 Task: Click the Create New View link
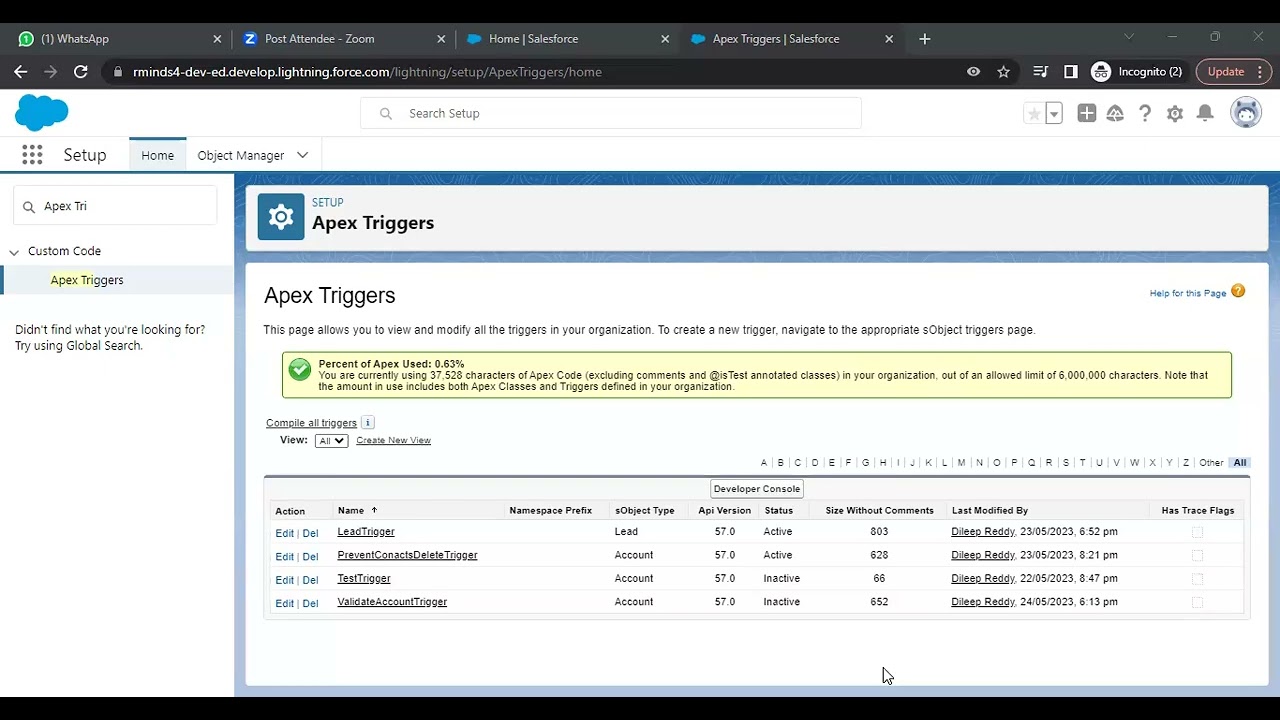[393, 440]
